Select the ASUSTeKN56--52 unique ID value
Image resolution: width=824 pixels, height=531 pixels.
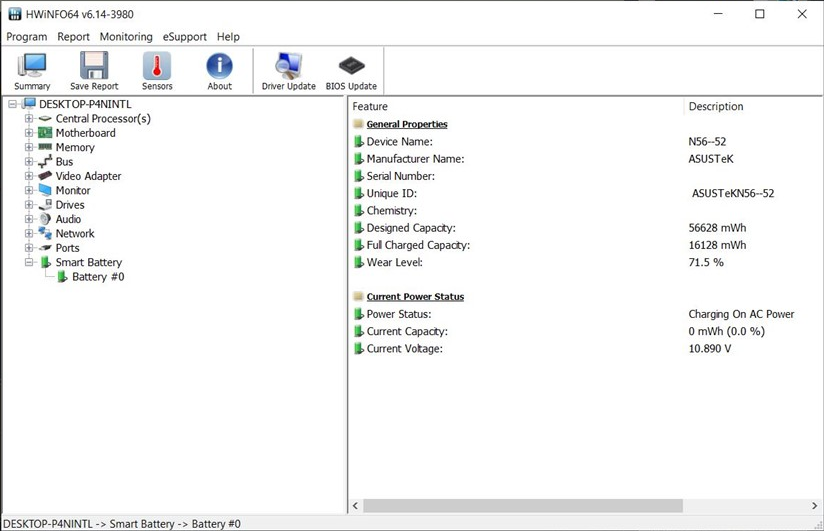point(733,193)
